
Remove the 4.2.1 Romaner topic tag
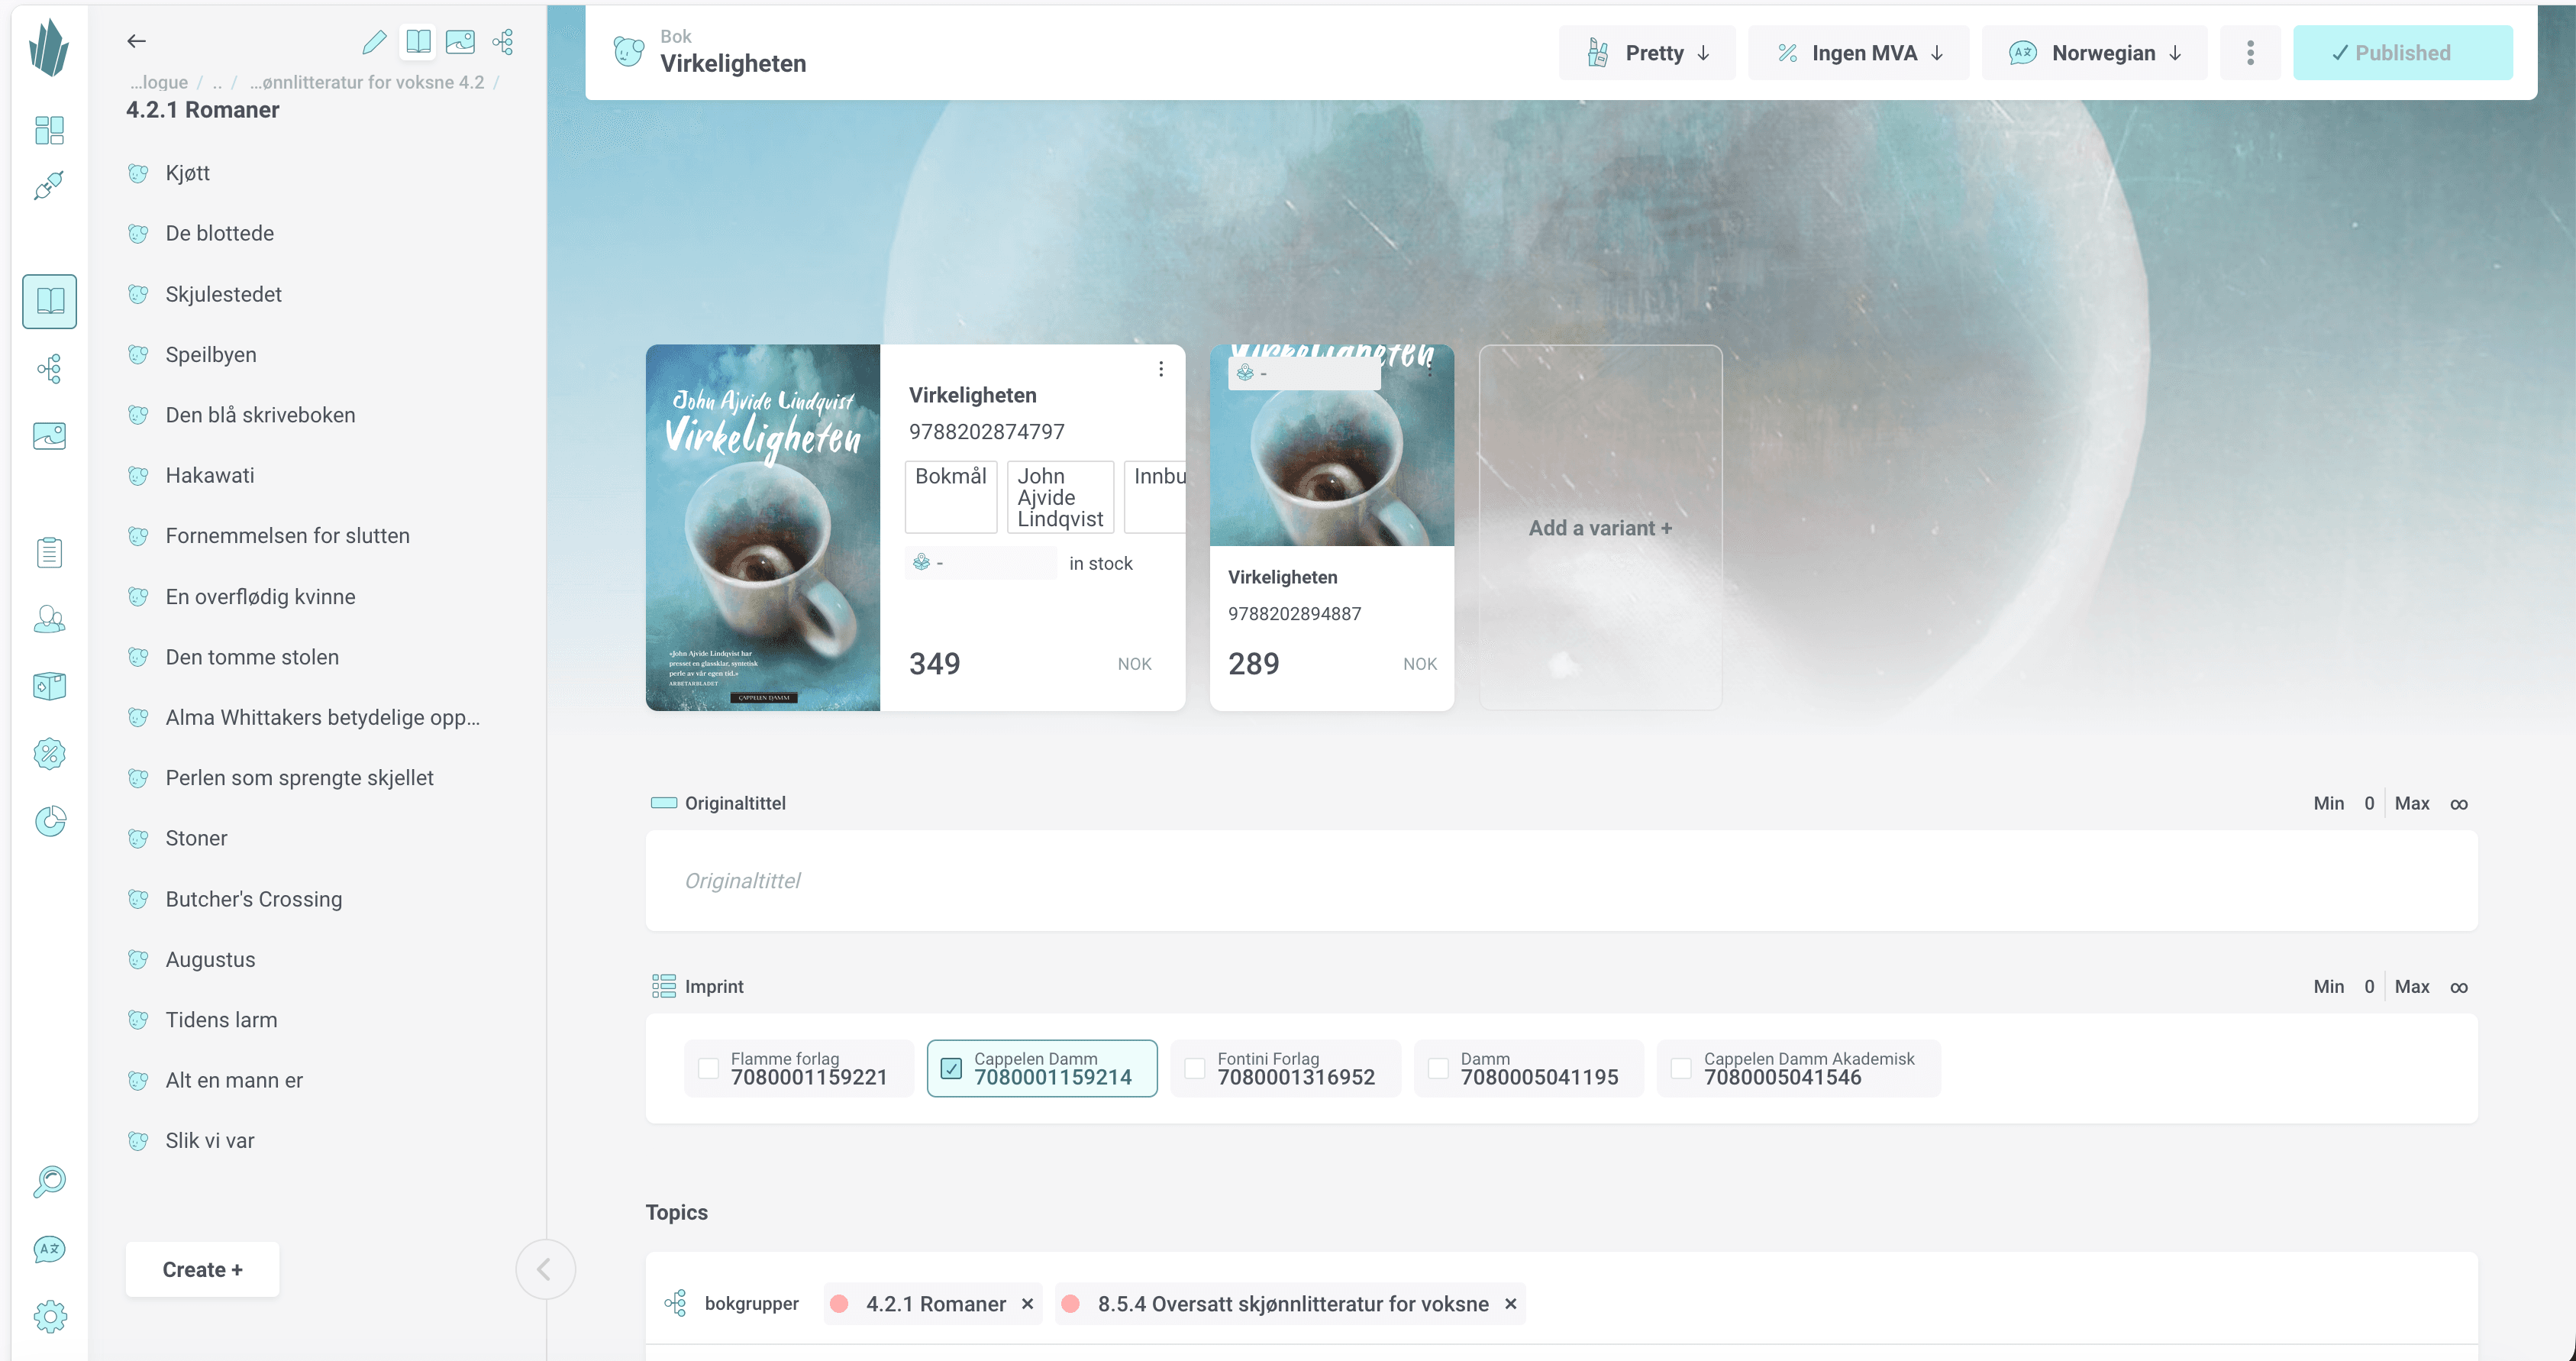(1027, 1304)
